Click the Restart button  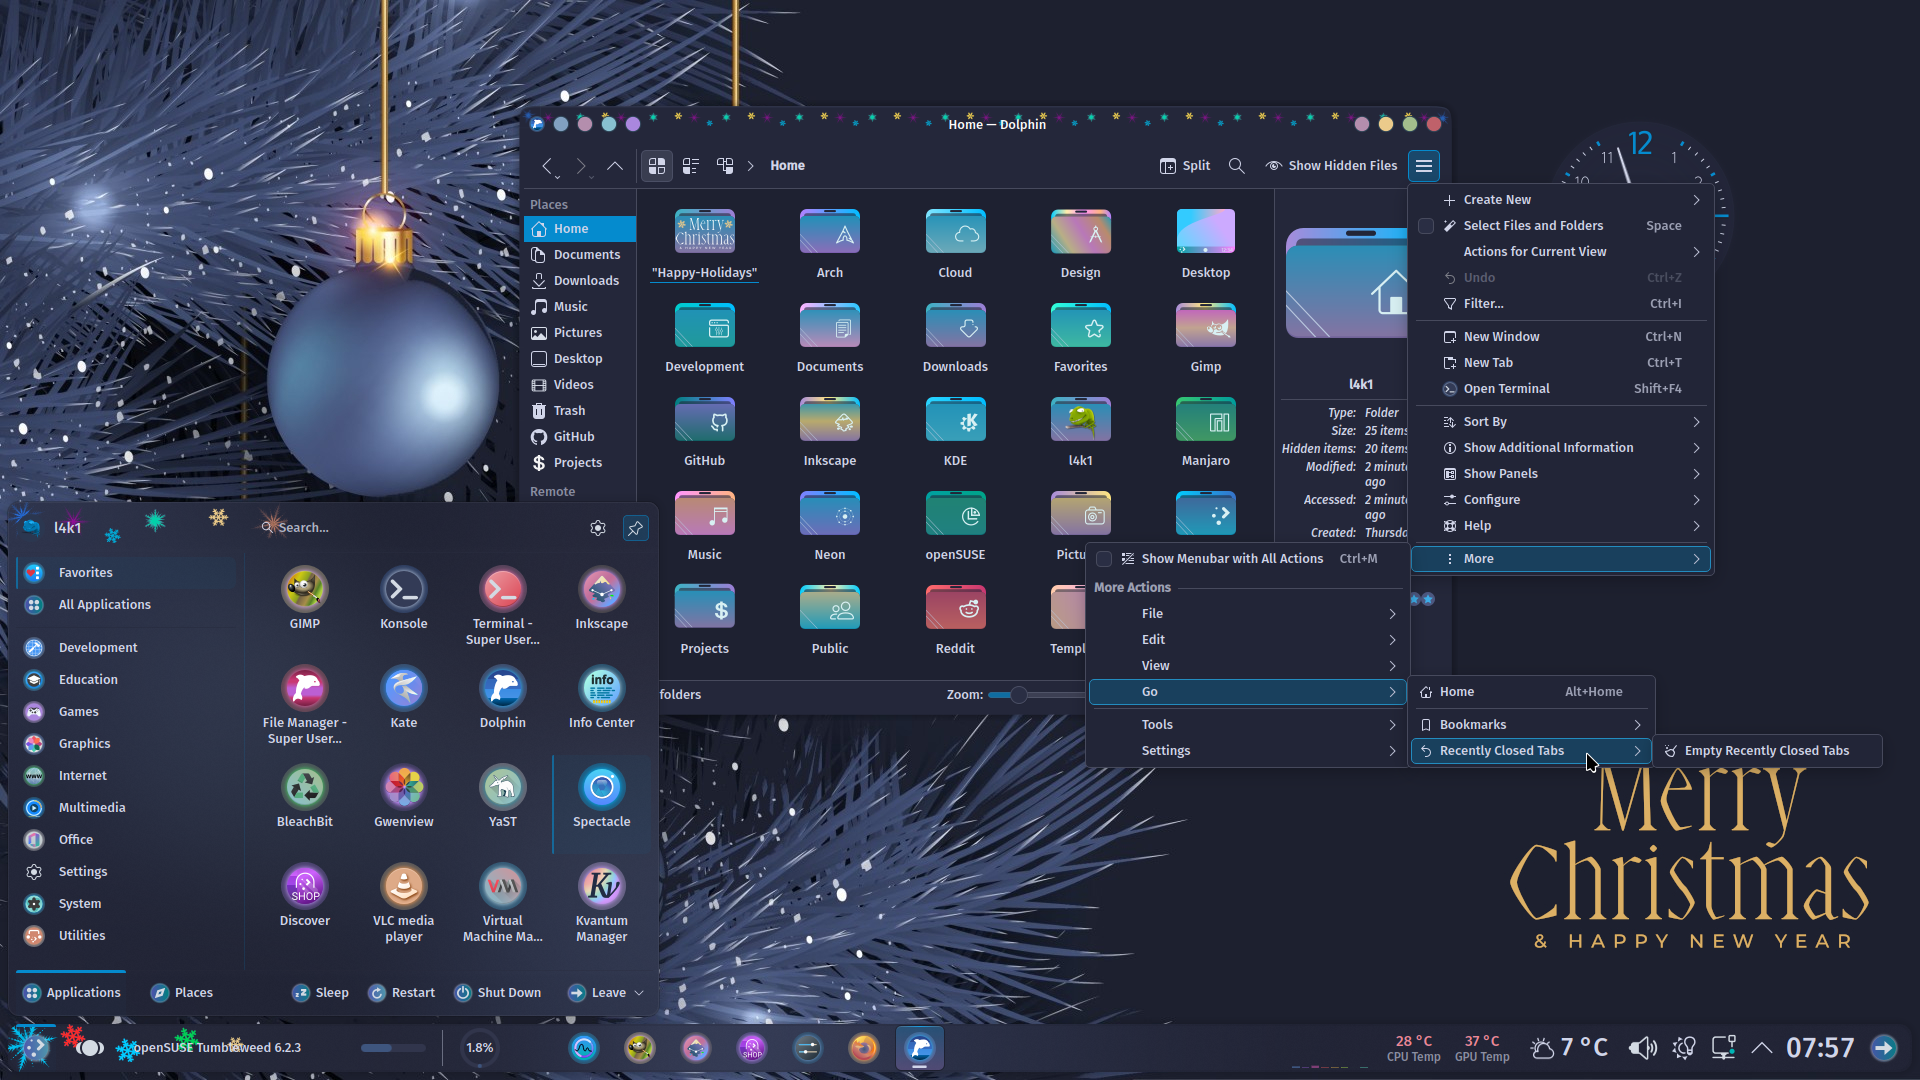[x=402, y=993]
